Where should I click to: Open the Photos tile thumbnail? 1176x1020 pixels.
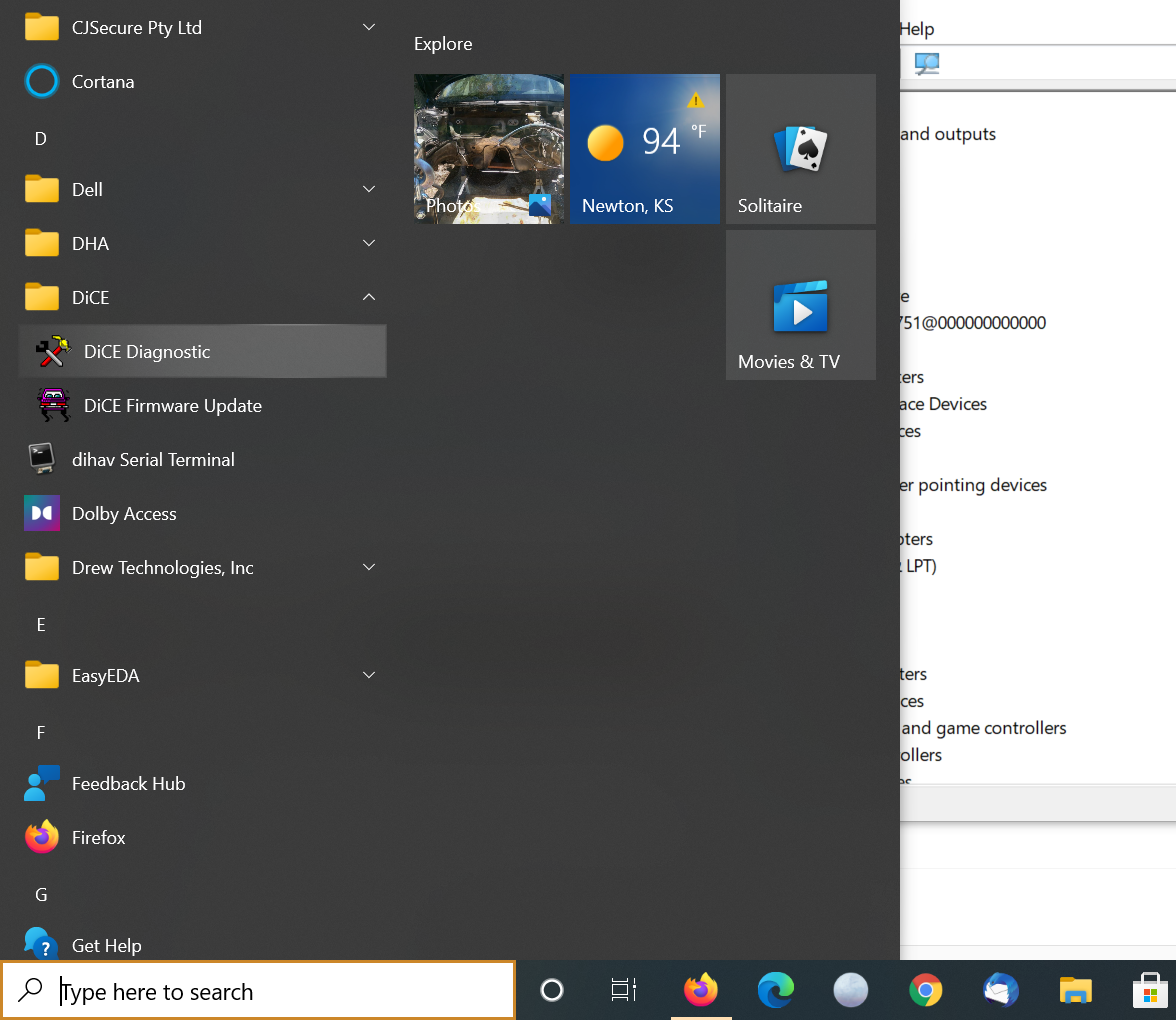[x=489, y=149]
